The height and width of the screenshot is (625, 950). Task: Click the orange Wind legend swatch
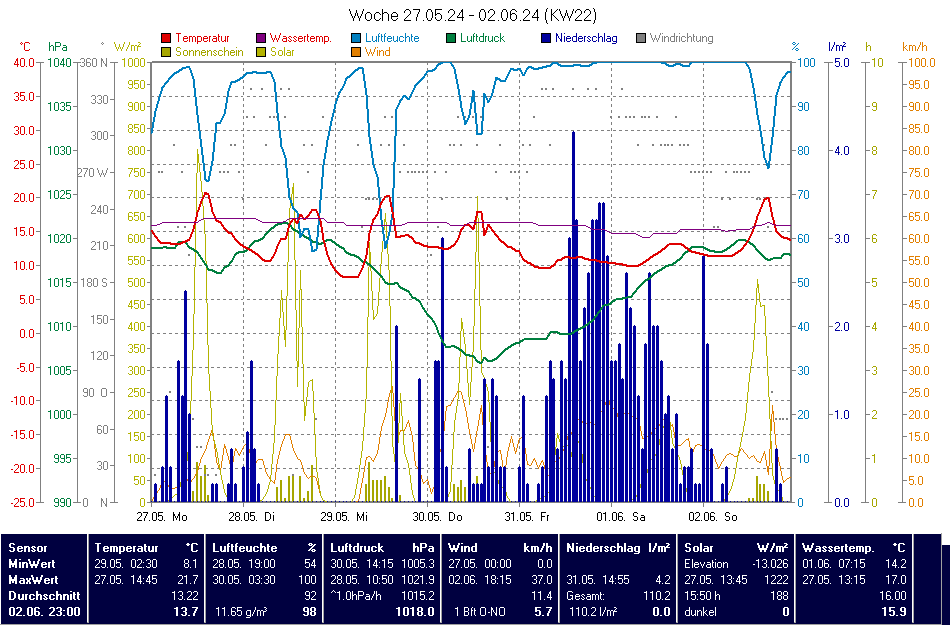click(x=358, y=51)
